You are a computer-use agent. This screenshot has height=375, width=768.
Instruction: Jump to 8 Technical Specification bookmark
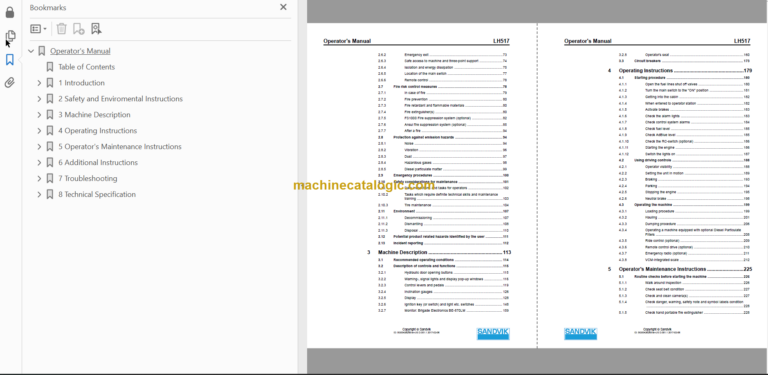coord(97,194)
